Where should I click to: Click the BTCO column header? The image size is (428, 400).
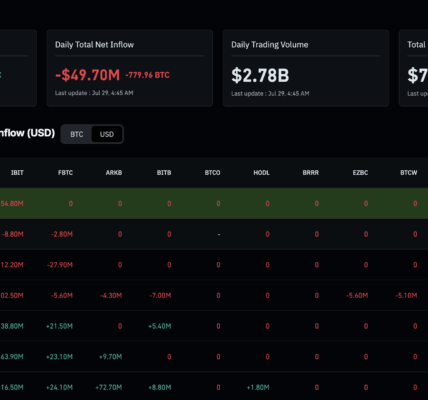(x=212, y=173)
